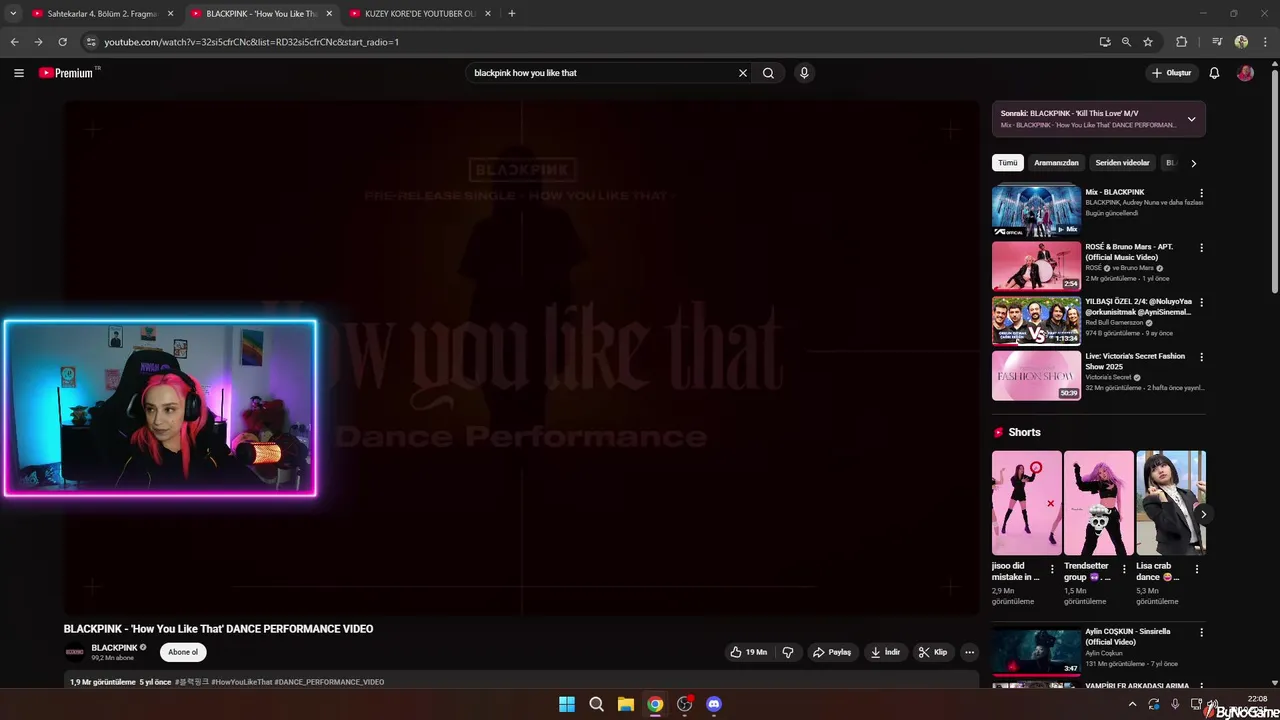Image resolution: width=1280 pixels, height=720 pixels.
Task: Switch to Sahtekarlar 4. Bölüm tab
Action: (102, 14)
